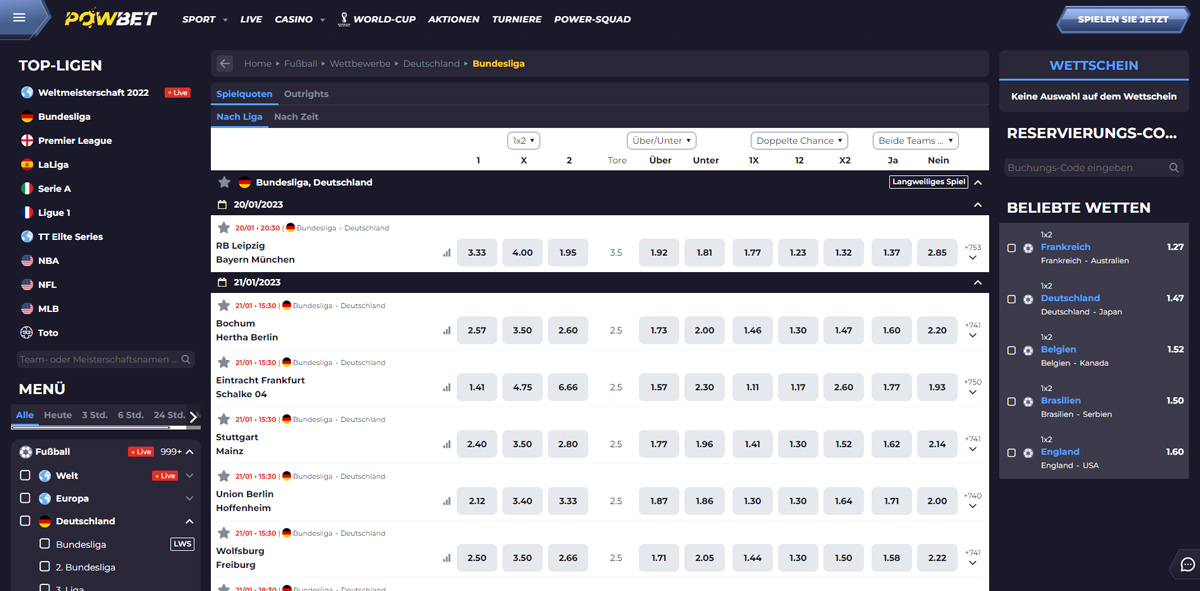
Task: Collapse the Fußball sport section
Action: (x=190, y=452)
